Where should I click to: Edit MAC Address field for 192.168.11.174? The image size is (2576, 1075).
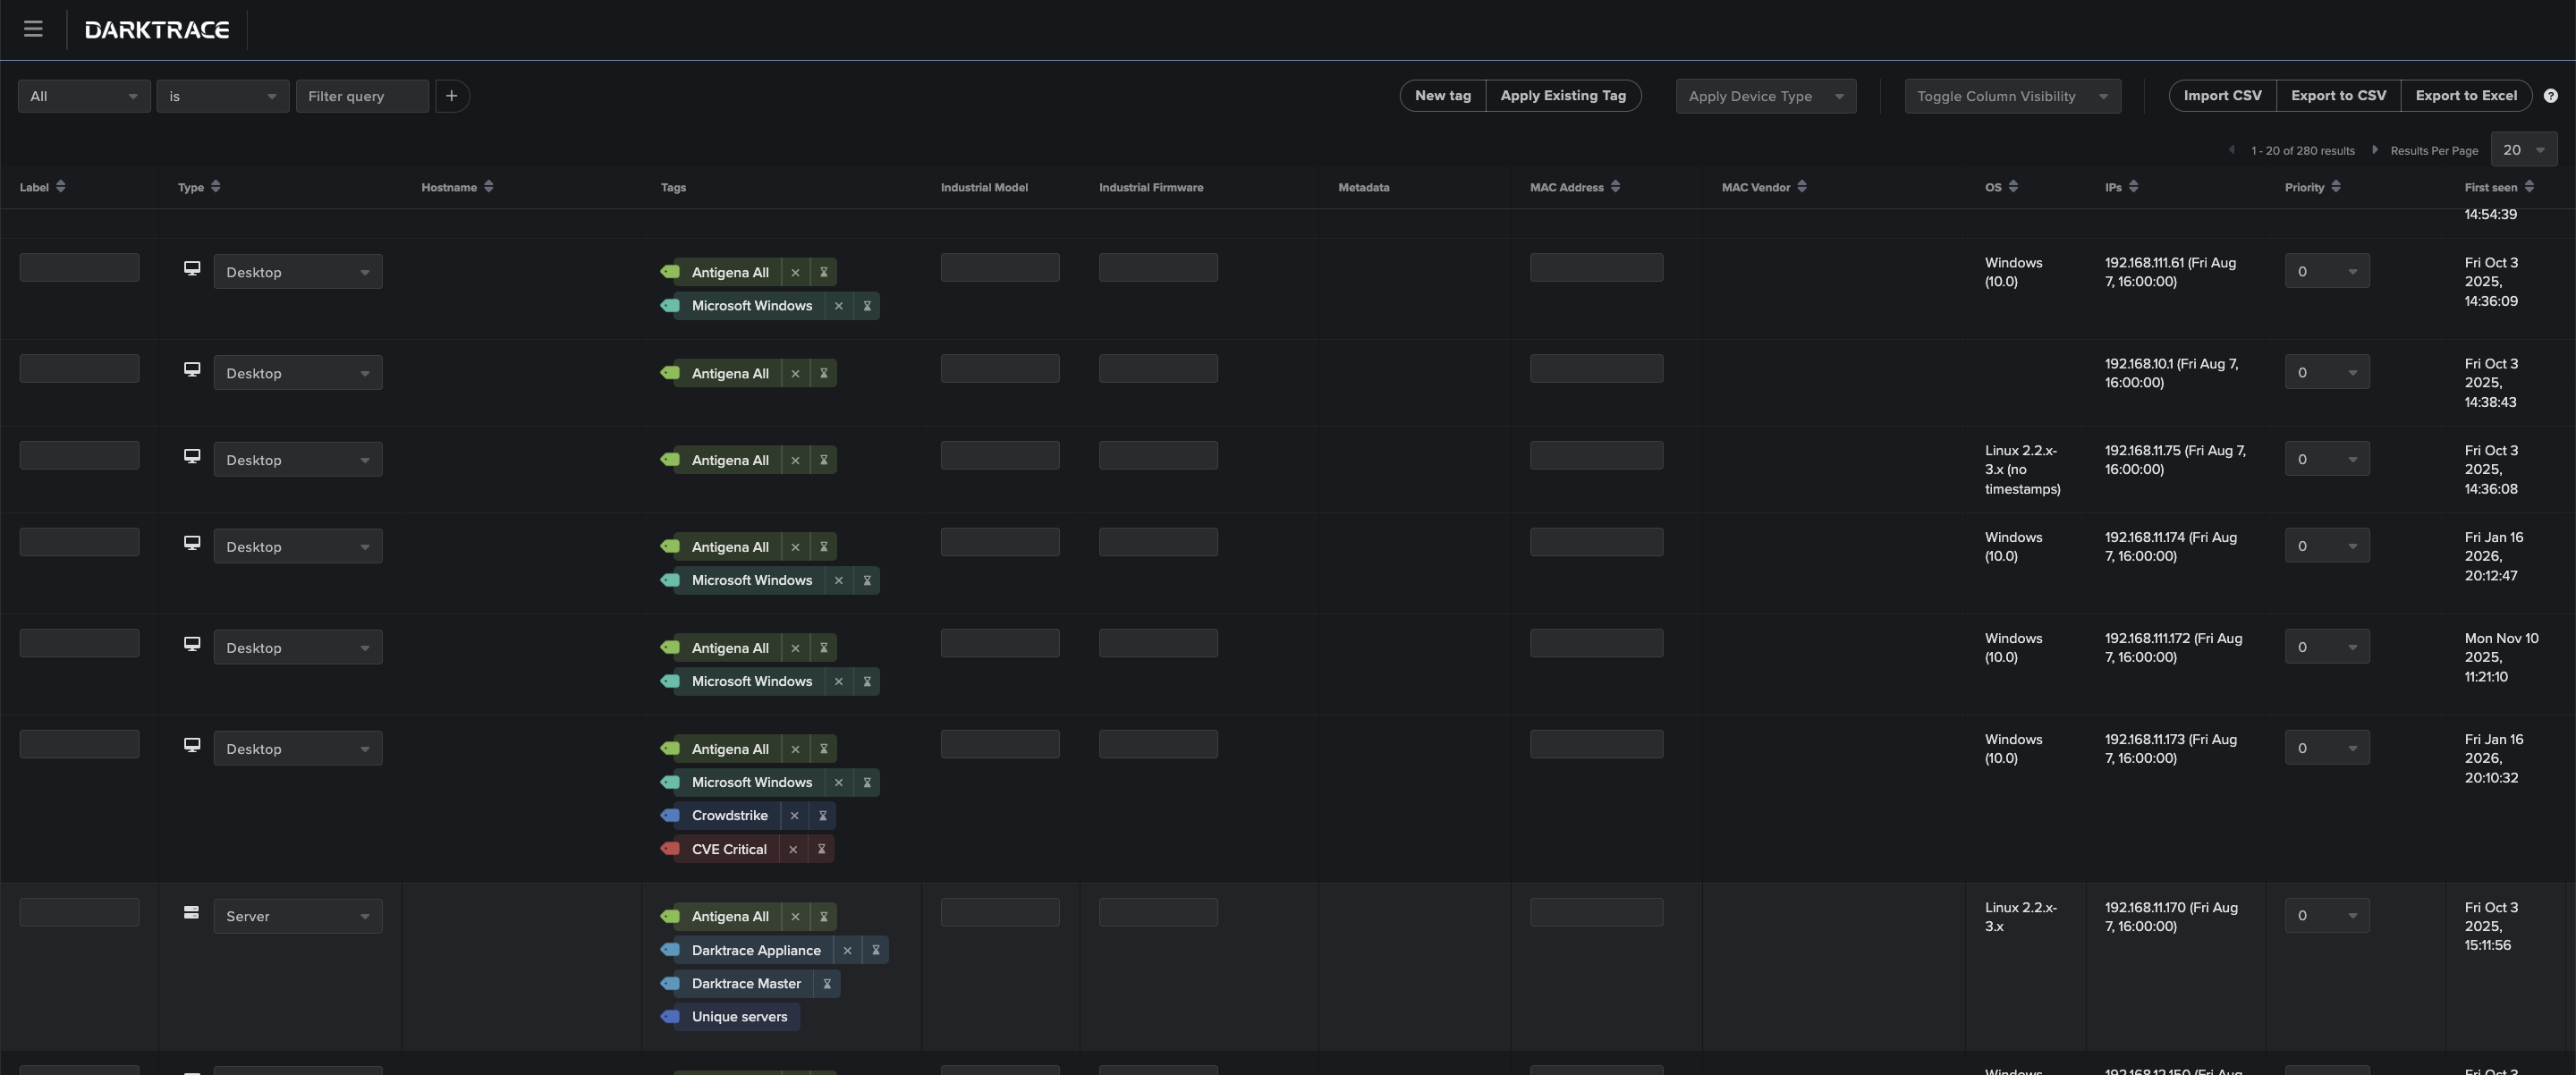click(1596, 542)
